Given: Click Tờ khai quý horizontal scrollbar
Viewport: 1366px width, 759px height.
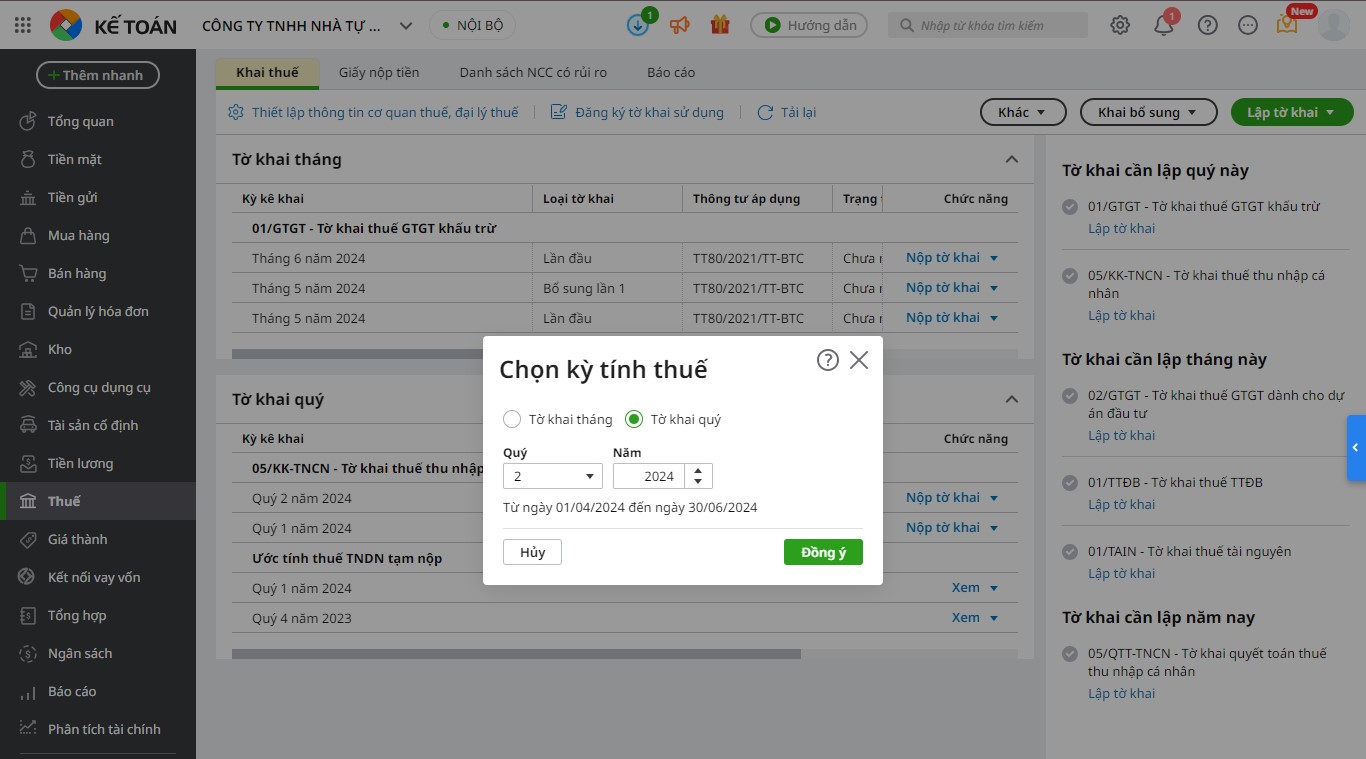Looking at the screenshot, I should tap(516, 654).
